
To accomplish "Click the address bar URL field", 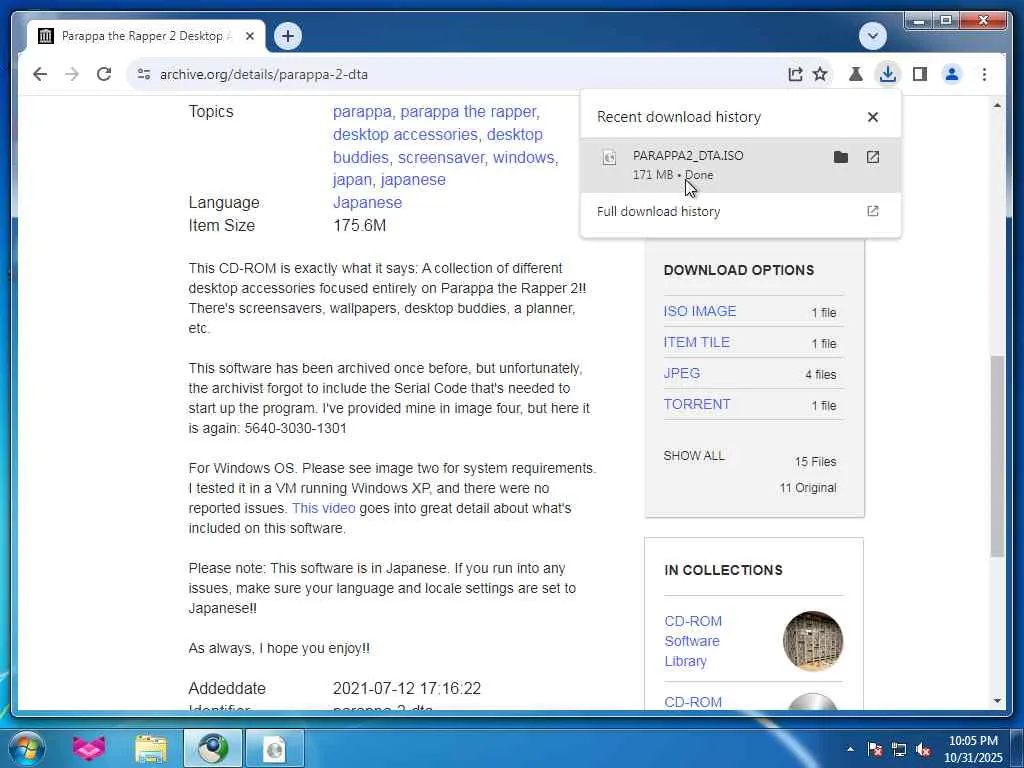I will (x=457, y=74).
